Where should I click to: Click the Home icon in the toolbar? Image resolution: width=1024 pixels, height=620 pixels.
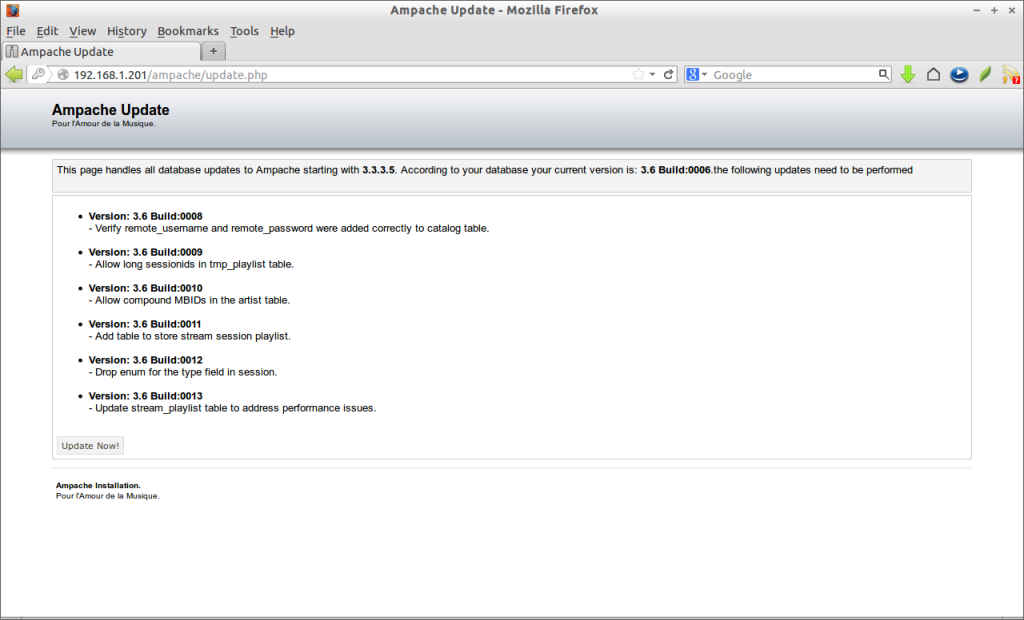(x=933, y=74)
